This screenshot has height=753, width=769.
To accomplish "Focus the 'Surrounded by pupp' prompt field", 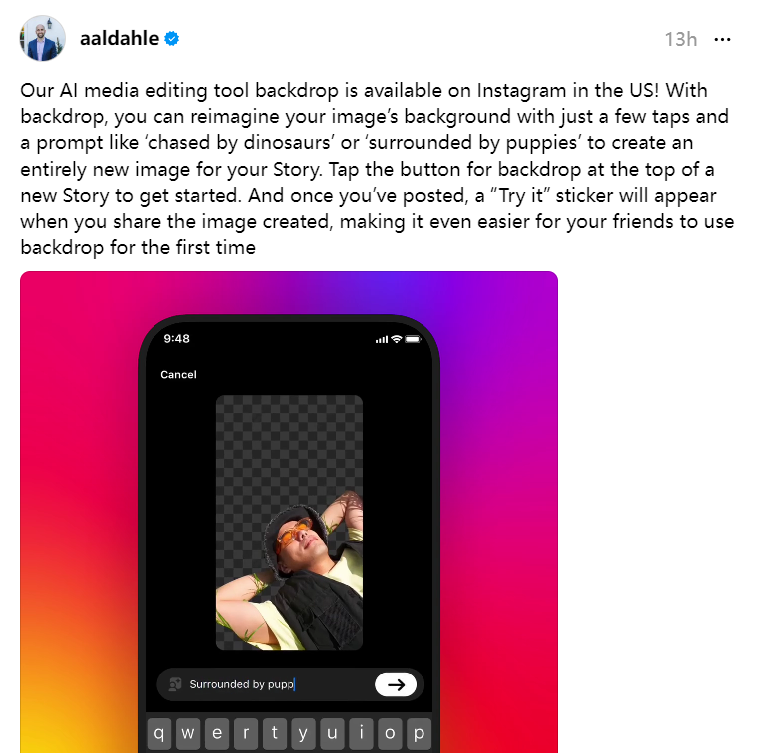I will point(289,684).
